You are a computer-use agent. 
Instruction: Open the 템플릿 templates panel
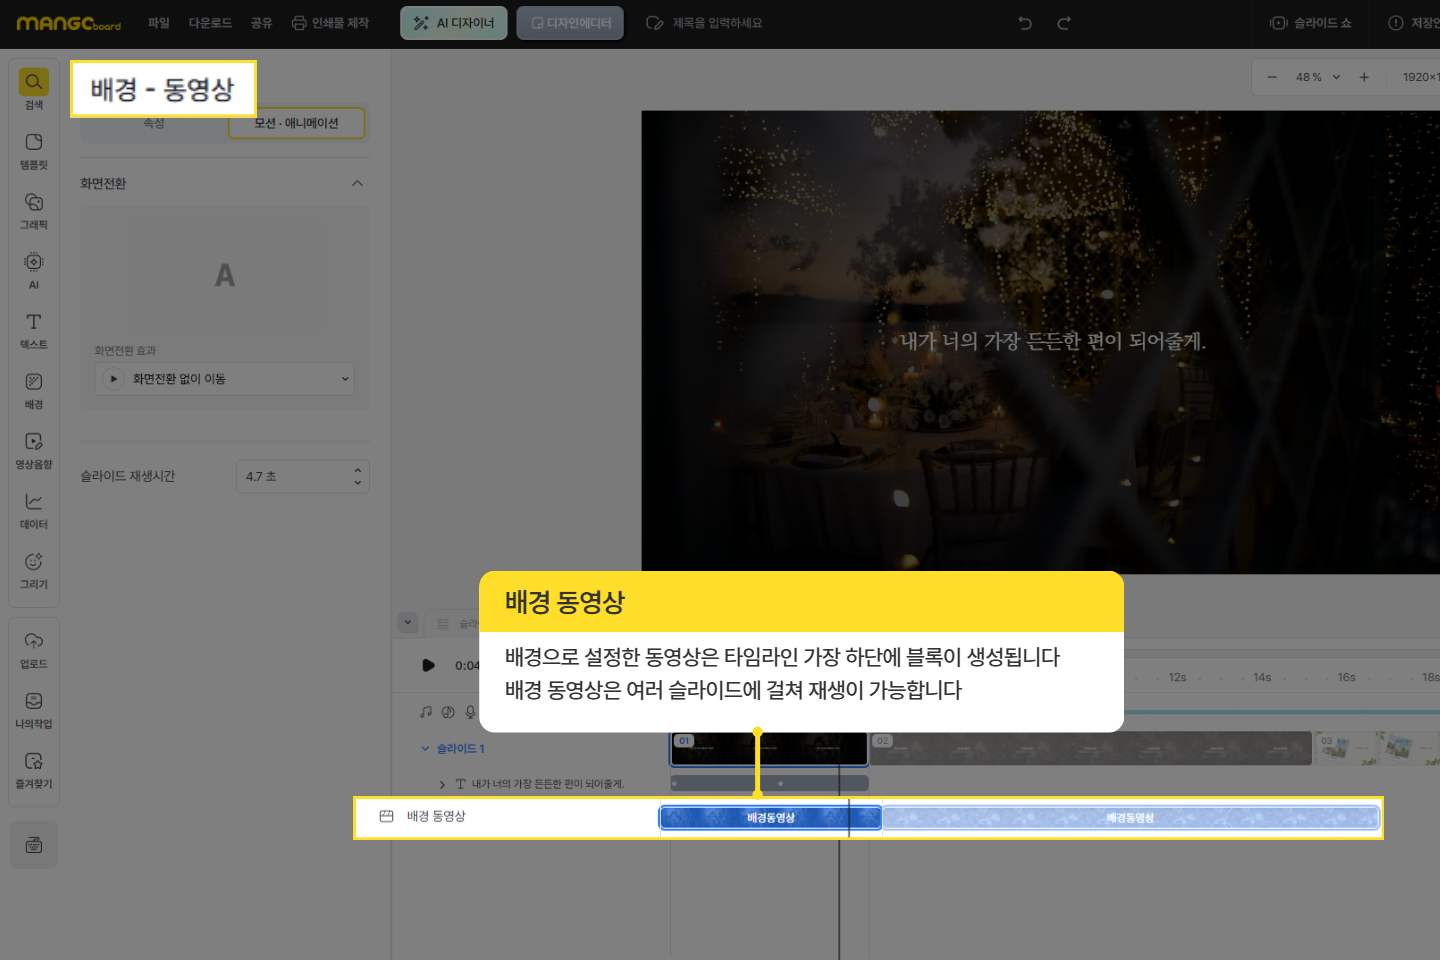[x=34, y=149]
